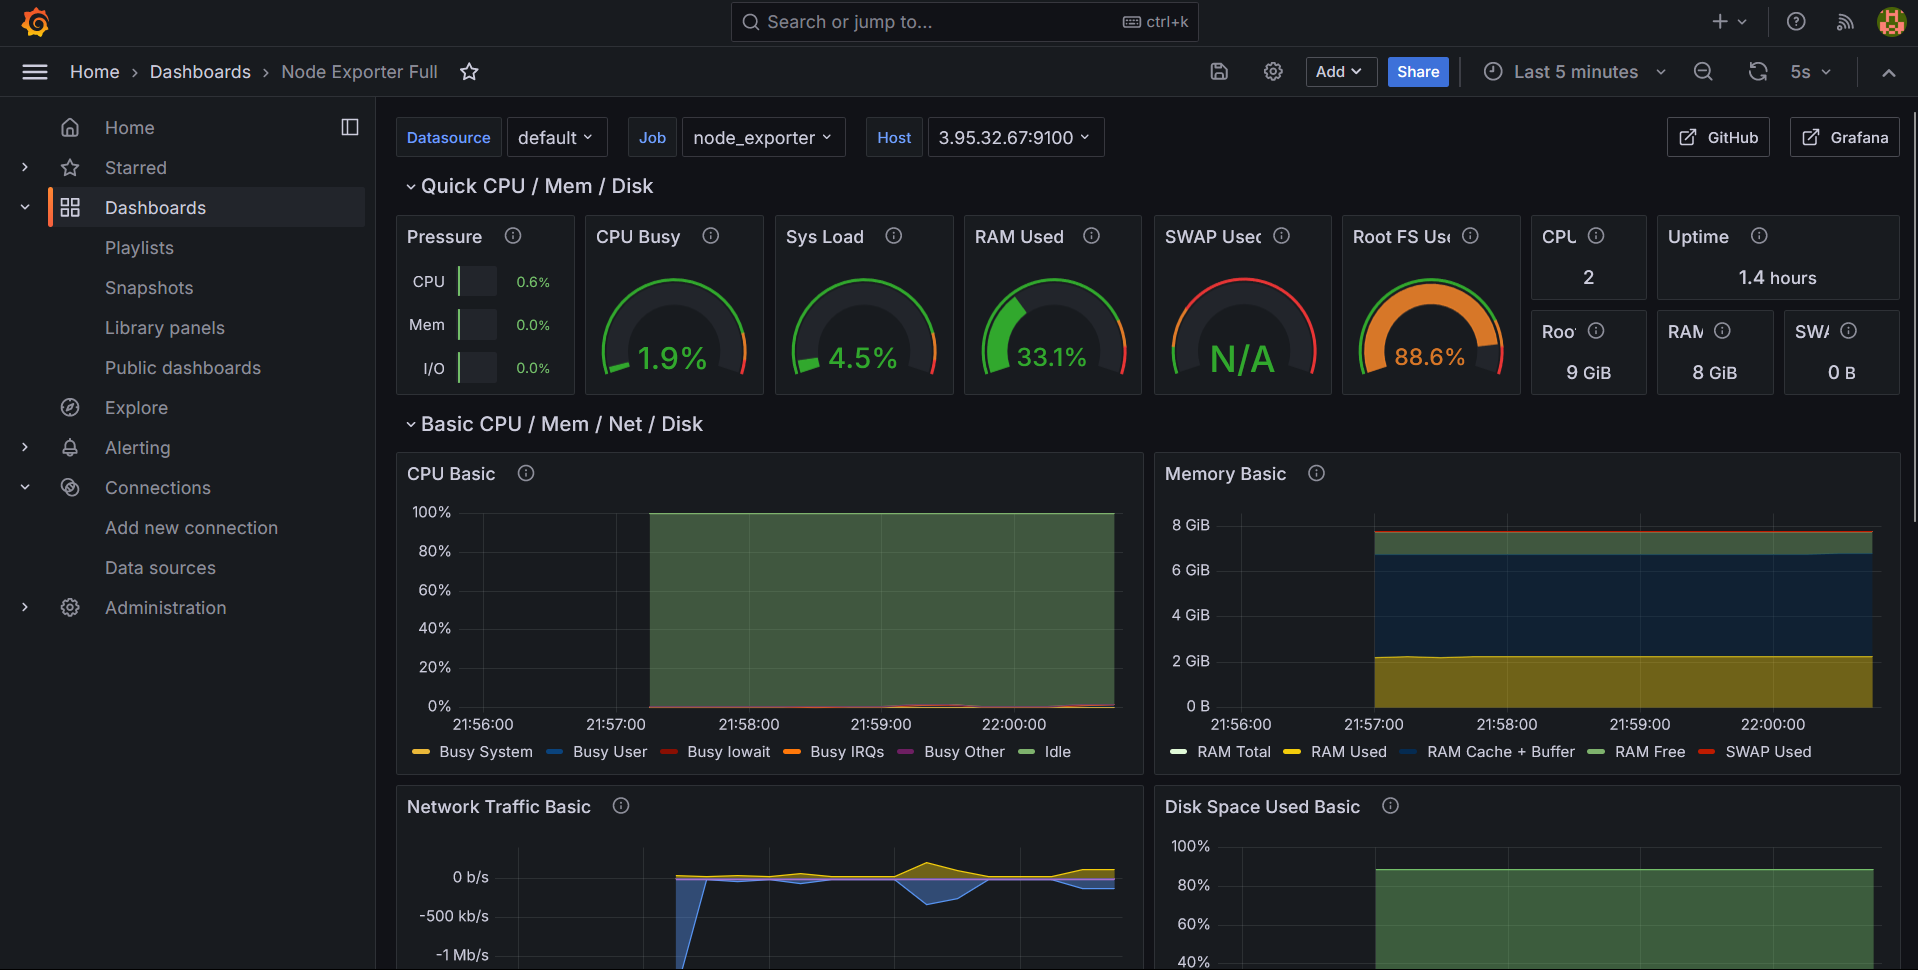1918x970 pixels.
Task: Go to the Dashboards breadcrumb
Action: (200, 72)
